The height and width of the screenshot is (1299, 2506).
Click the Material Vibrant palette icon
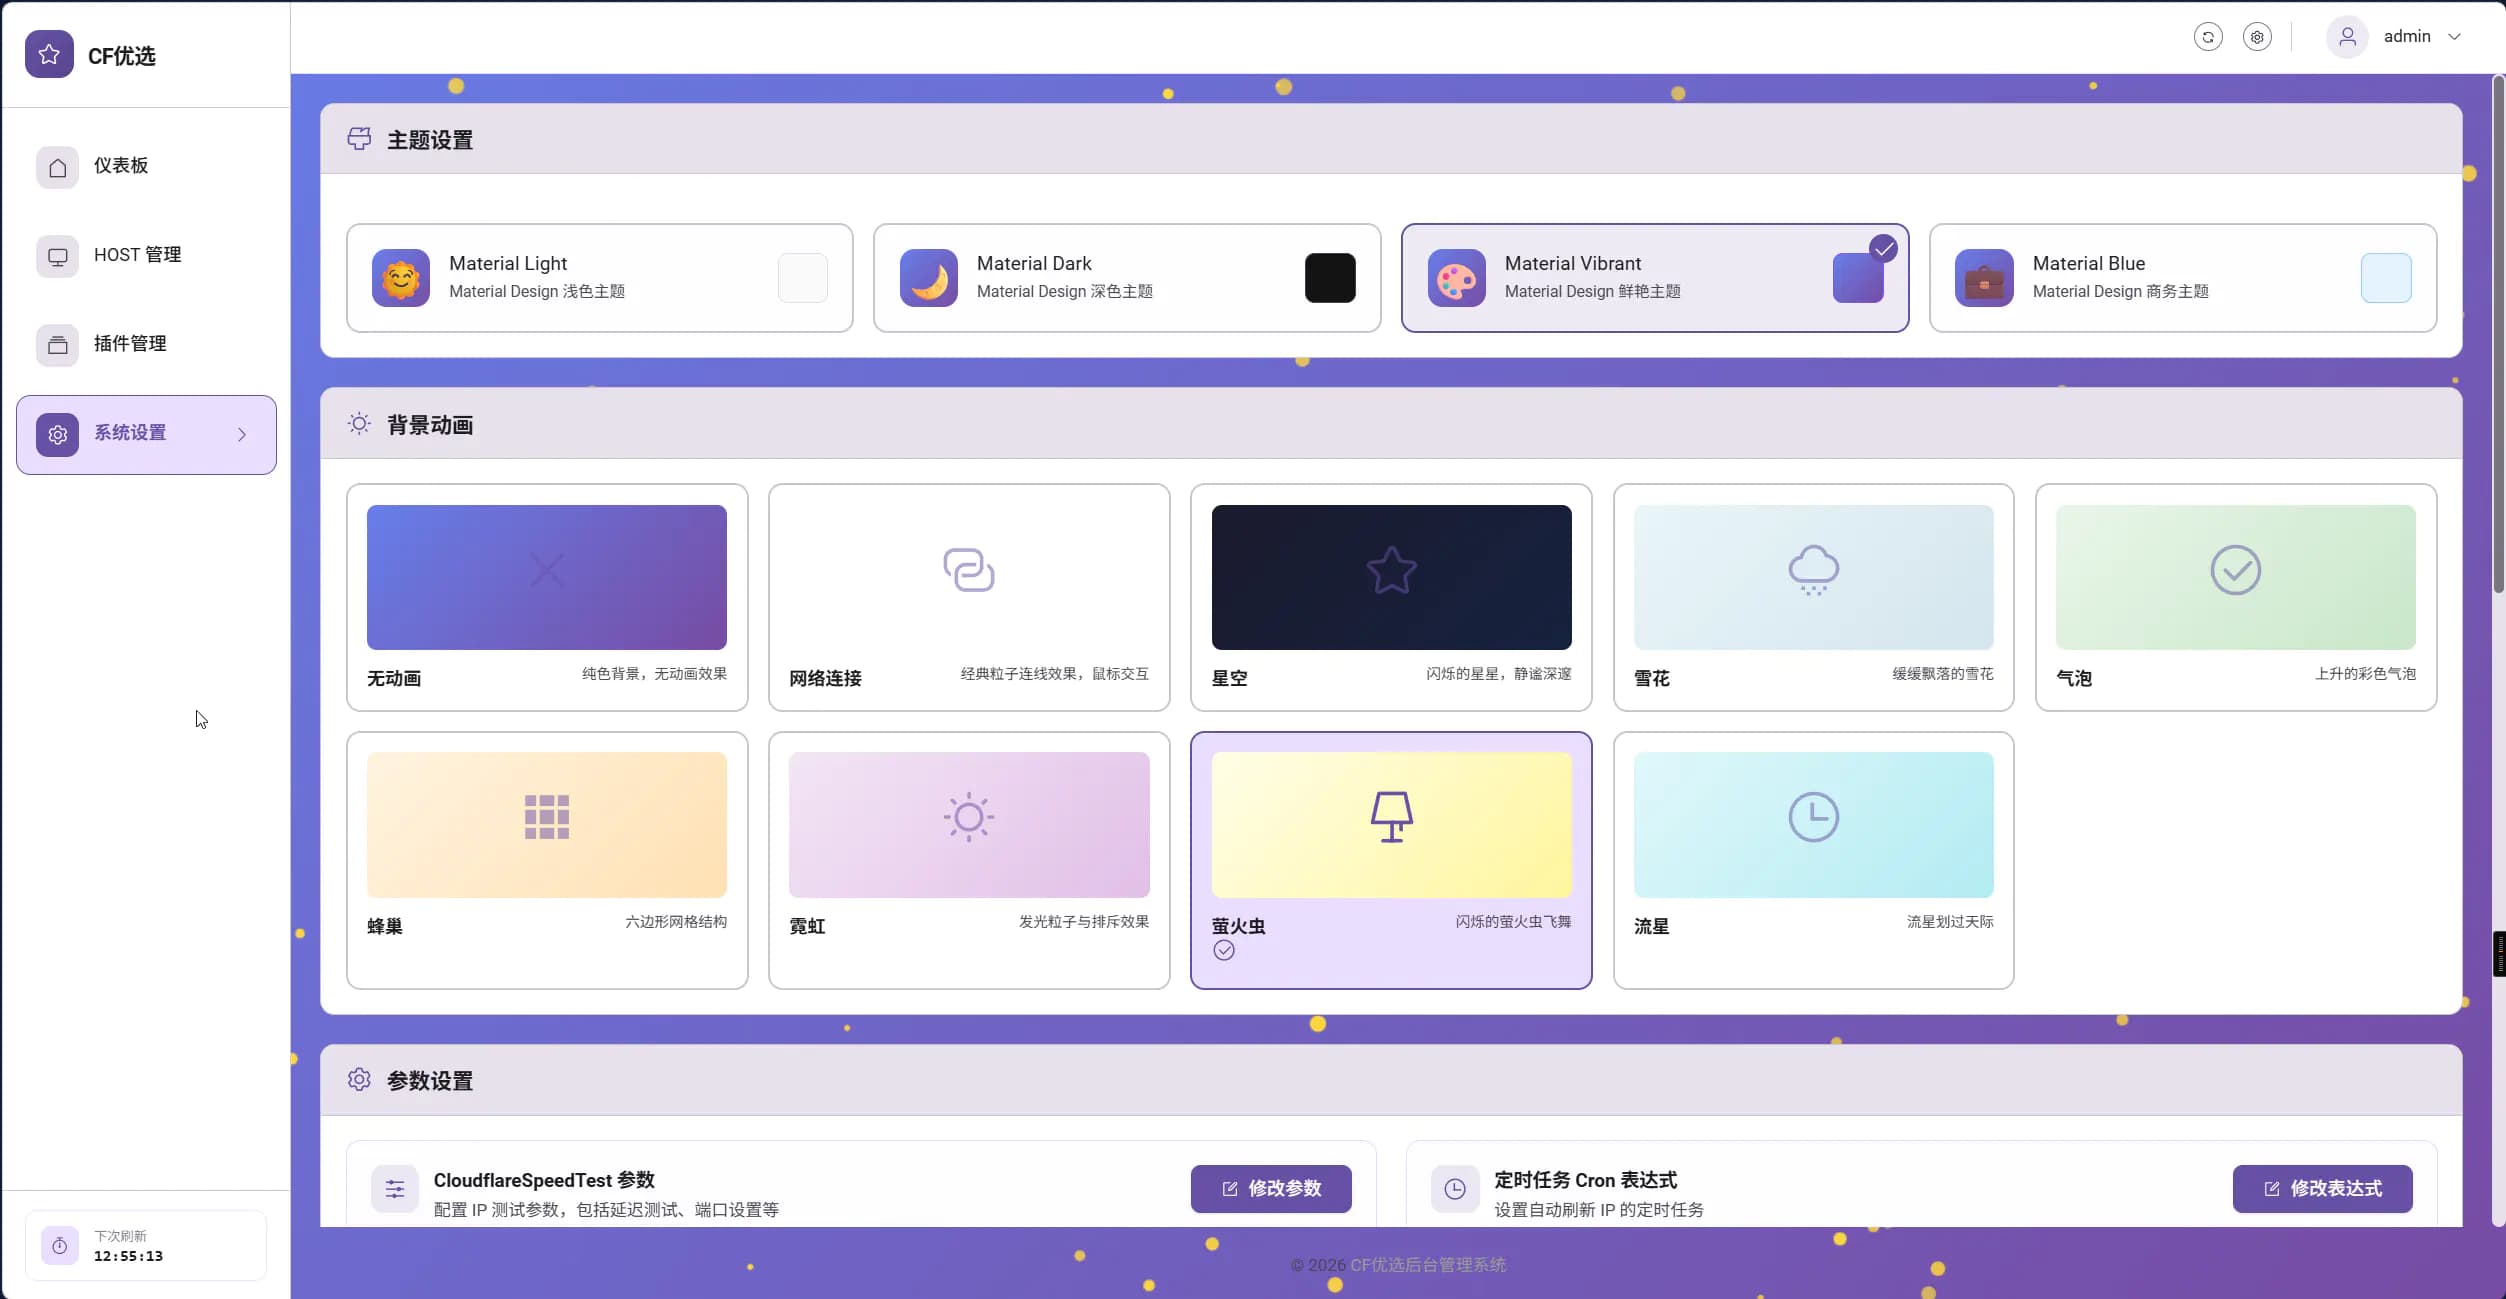coord(1457,278)
